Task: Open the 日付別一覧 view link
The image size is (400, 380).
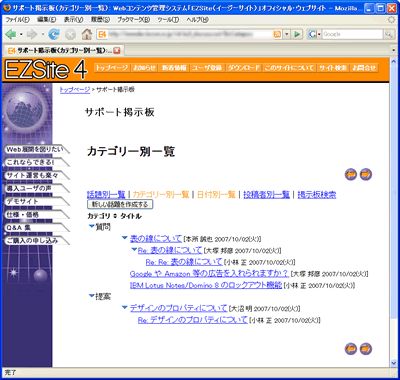Action: point(216,195)
